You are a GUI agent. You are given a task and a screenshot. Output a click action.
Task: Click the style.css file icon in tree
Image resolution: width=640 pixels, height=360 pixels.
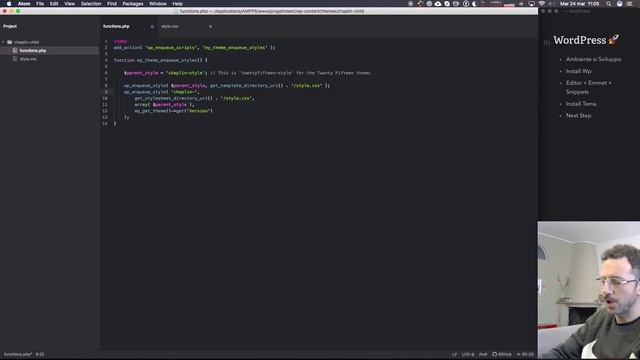click(15, 59)
